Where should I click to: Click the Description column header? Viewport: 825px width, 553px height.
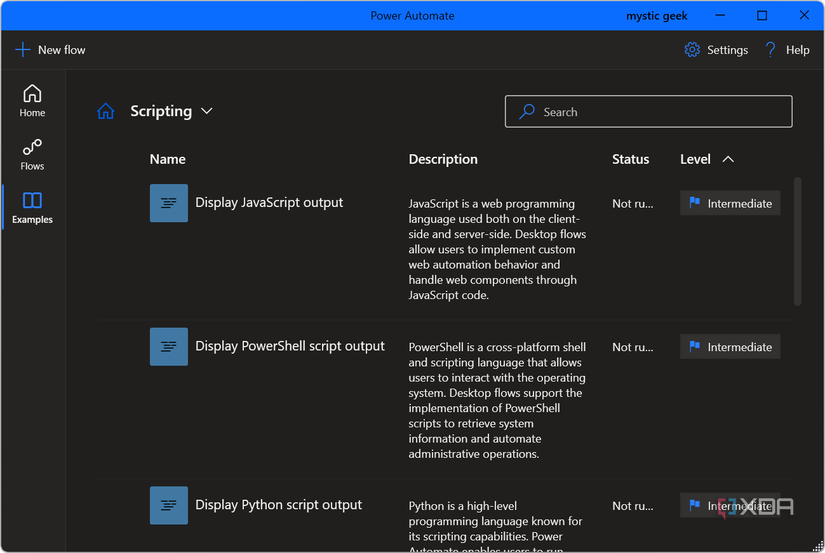click(443, 159)
